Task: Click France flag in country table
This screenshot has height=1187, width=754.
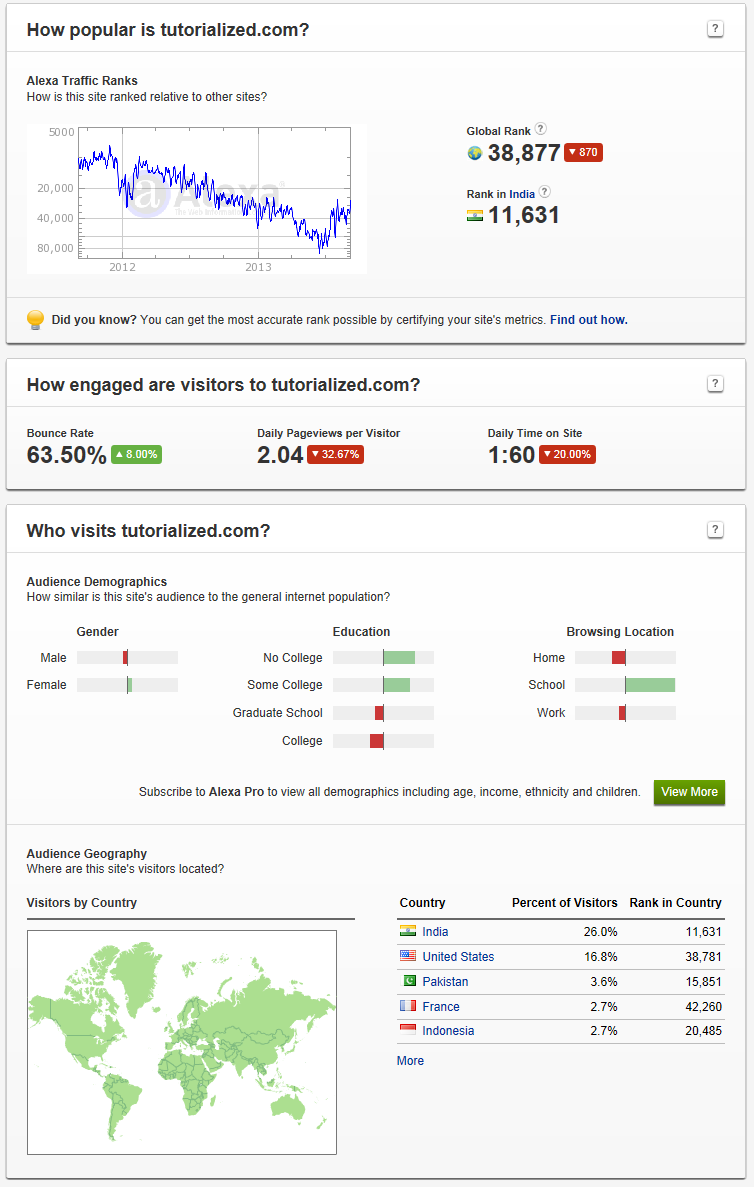Action: click(408, 1006)
